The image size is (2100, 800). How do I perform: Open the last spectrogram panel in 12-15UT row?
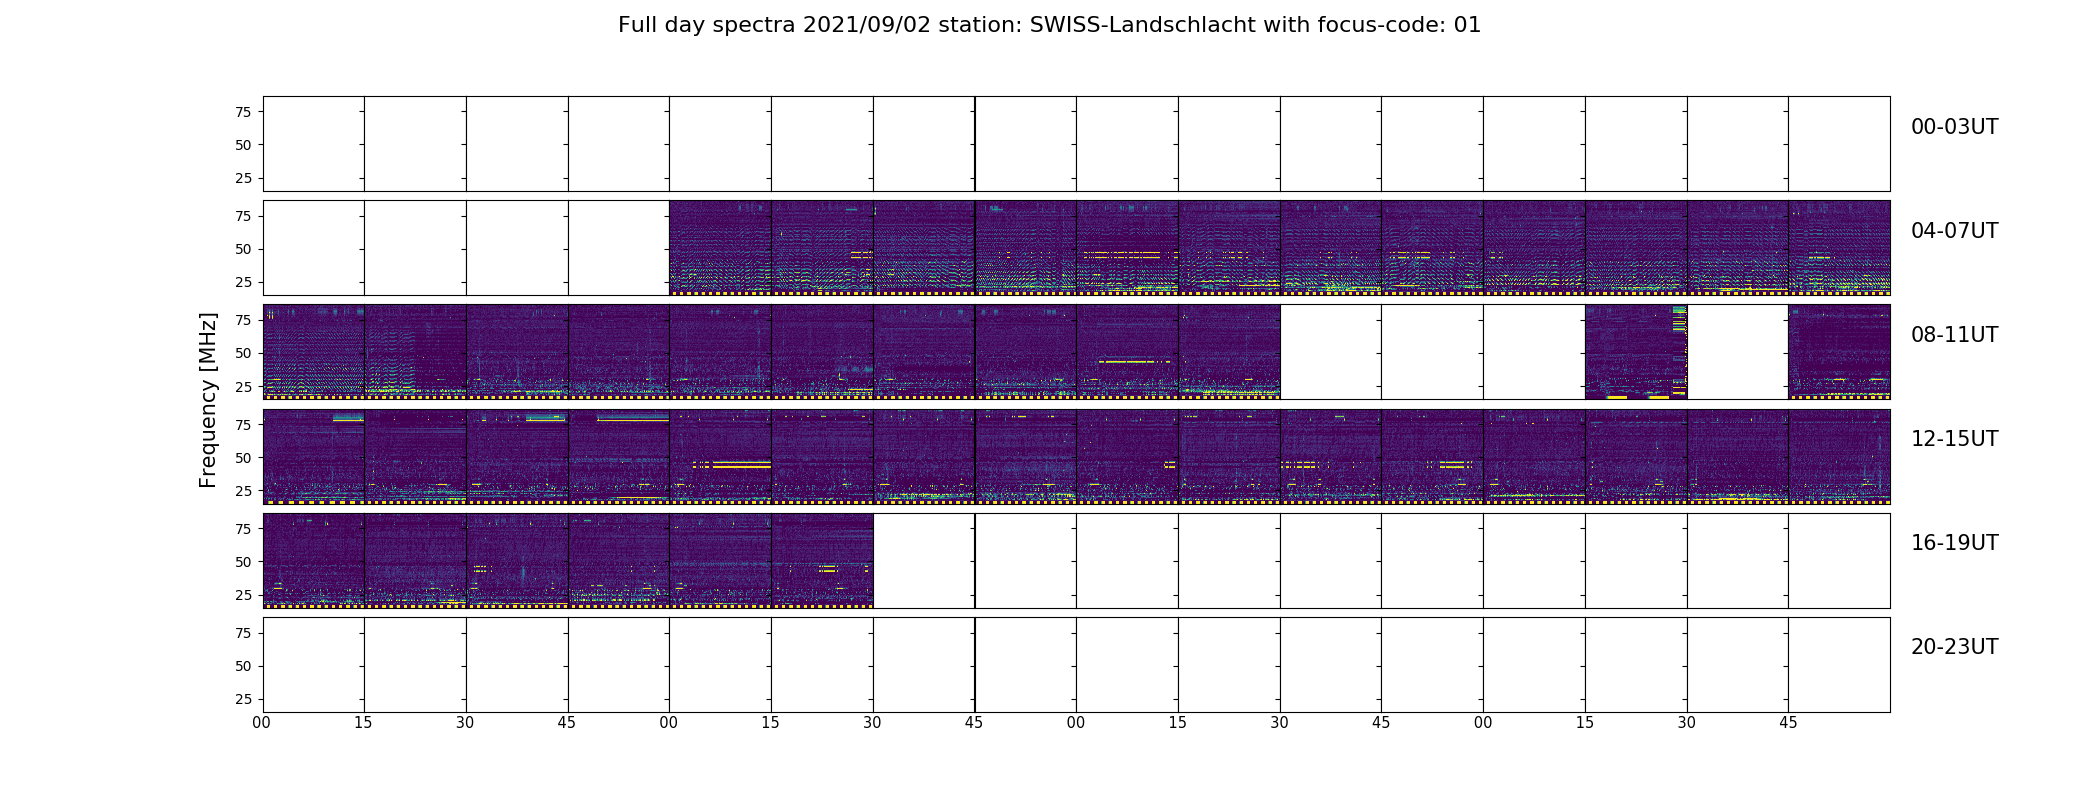pyautogui.click(x=1839, y=456)
